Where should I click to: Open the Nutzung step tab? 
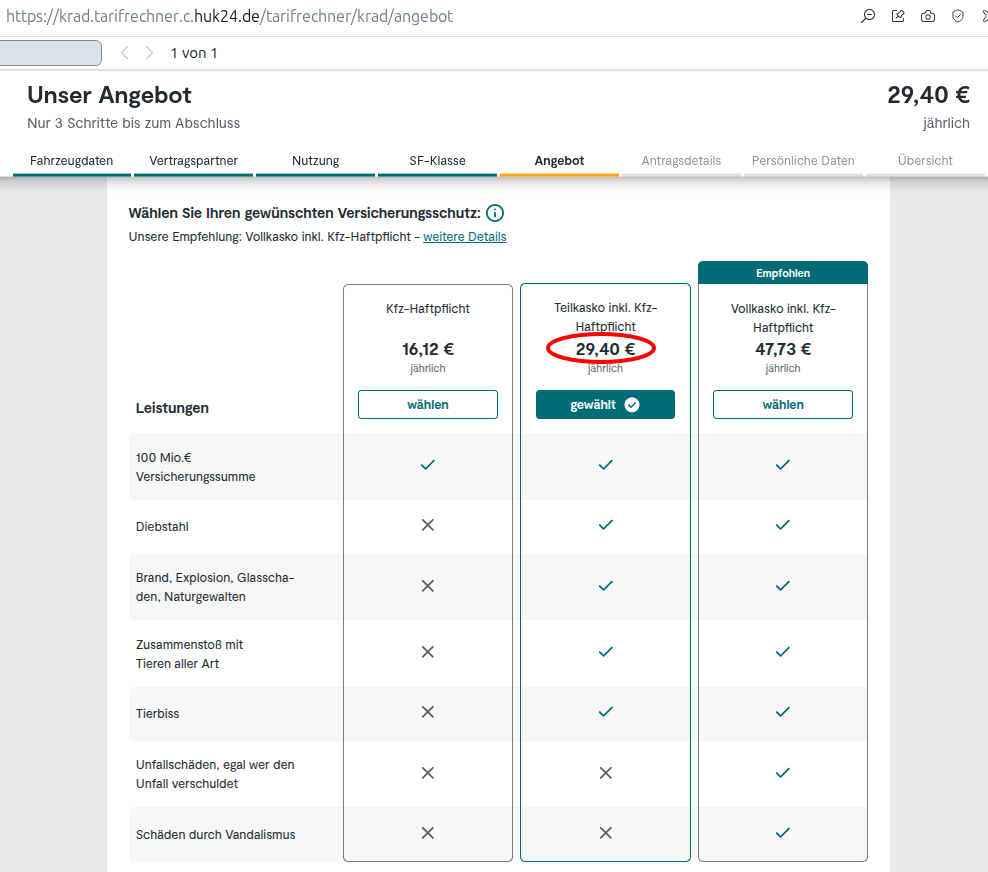coord(315,161)
